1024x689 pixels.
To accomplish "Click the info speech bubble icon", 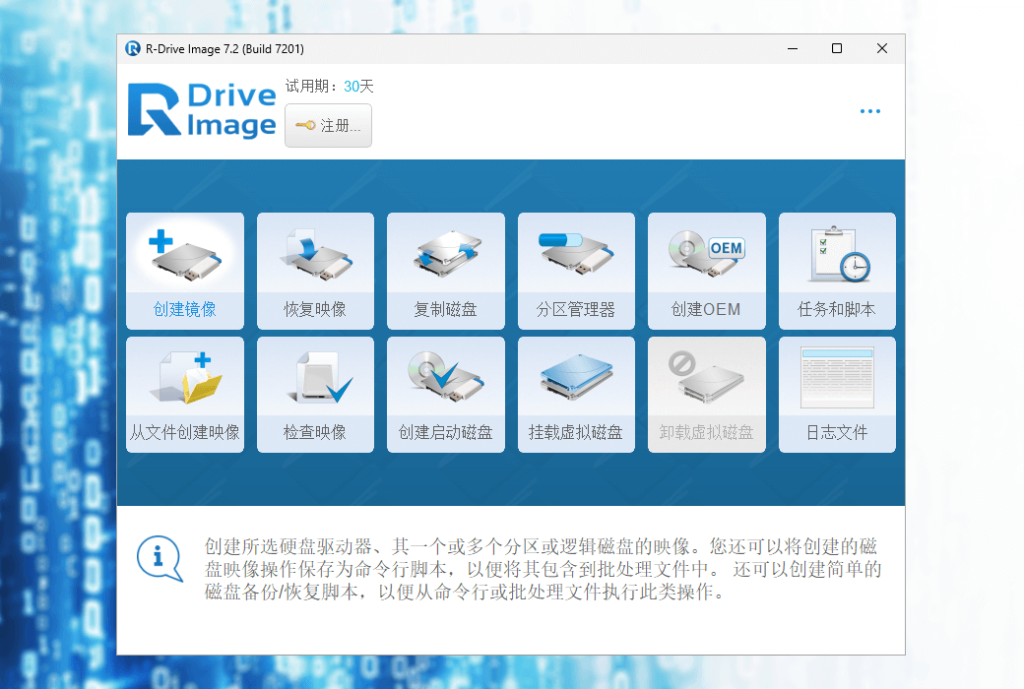I will tap(159, 559).
